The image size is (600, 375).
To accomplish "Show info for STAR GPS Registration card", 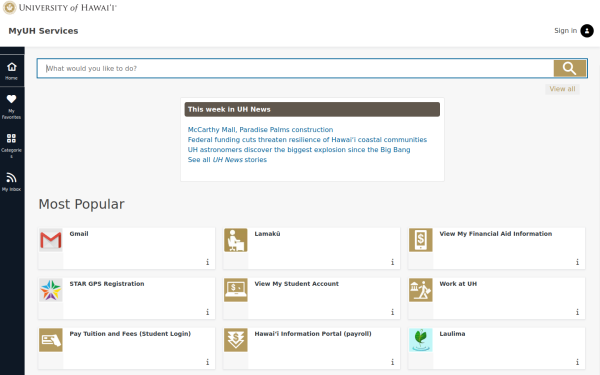I will pos(207,312).
